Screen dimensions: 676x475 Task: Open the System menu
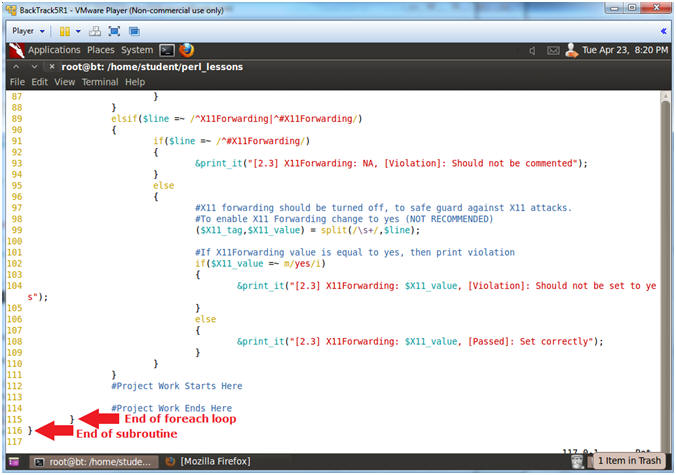(x=137, y=50)
